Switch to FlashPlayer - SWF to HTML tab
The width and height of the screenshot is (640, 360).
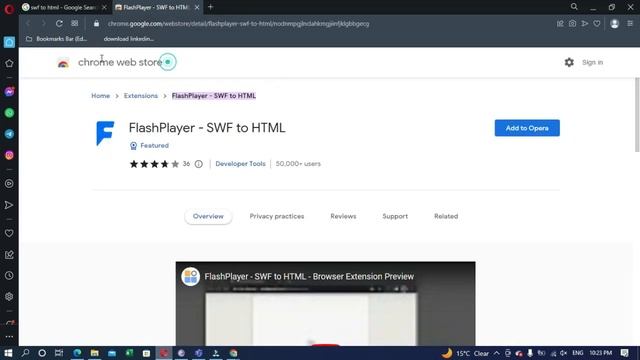[x=154, y=7]
